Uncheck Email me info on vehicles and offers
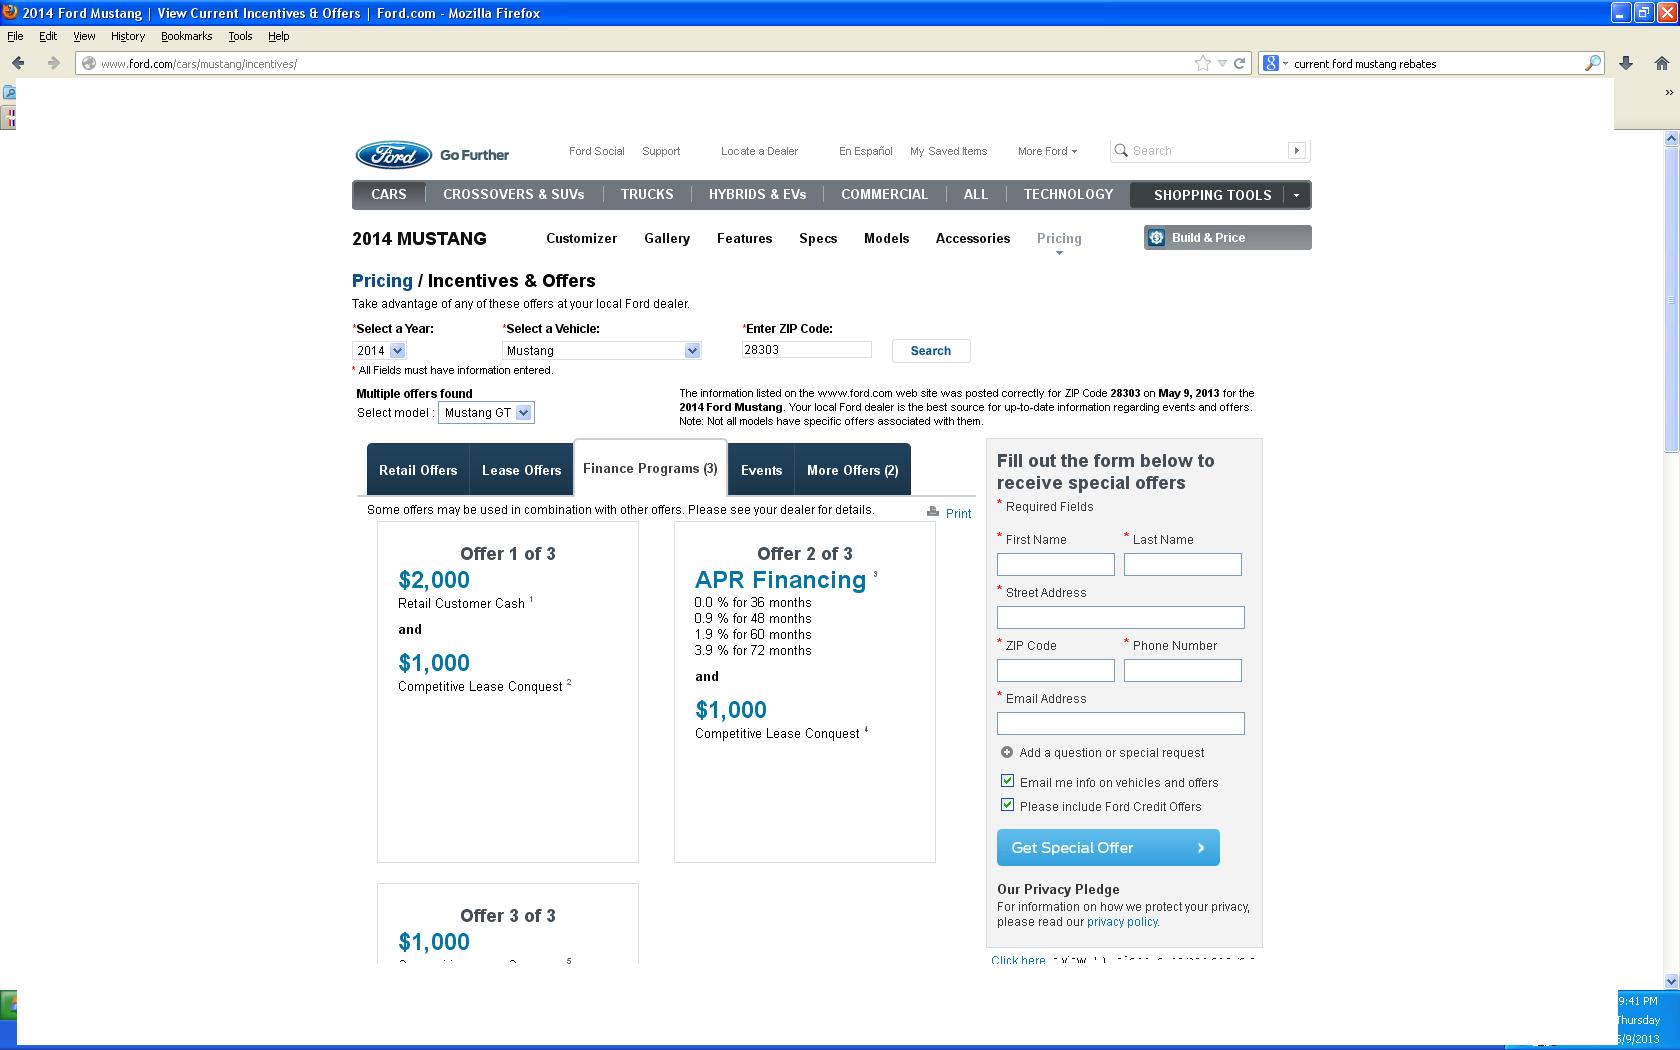Image resolution: width=1680 pixels, height=1050 pixels. tap(1007, 781)
